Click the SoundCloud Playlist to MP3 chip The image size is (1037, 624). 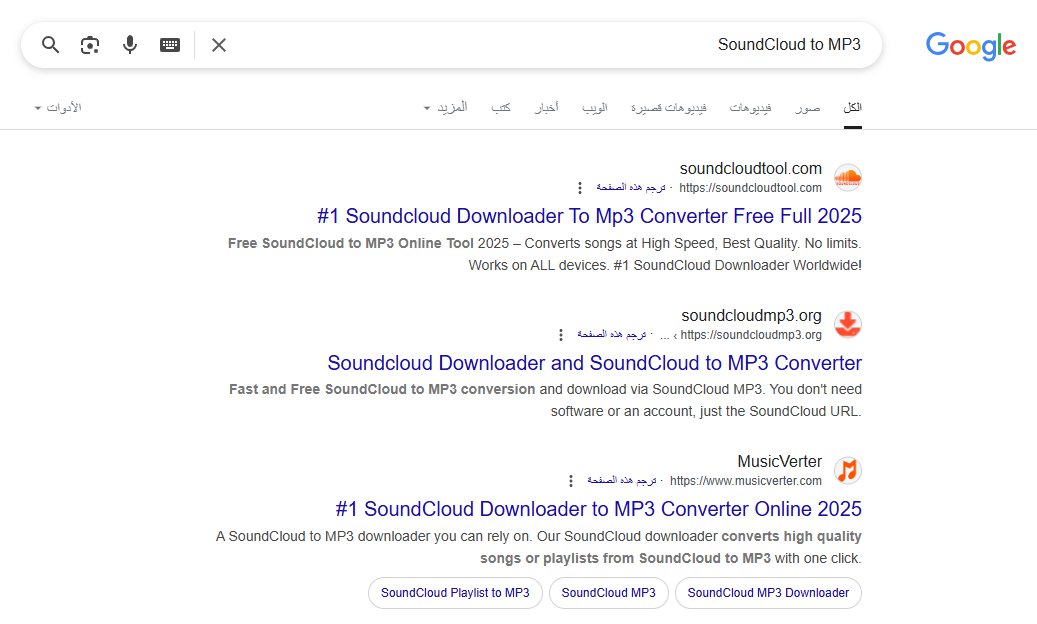[455, 593]
